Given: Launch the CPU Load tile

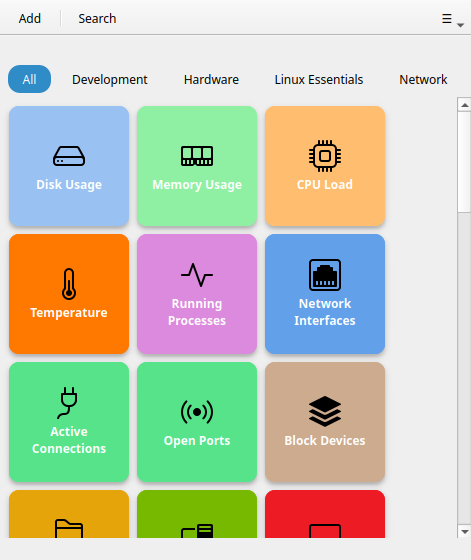Looking at the screenshot, I should pos(325,166).
